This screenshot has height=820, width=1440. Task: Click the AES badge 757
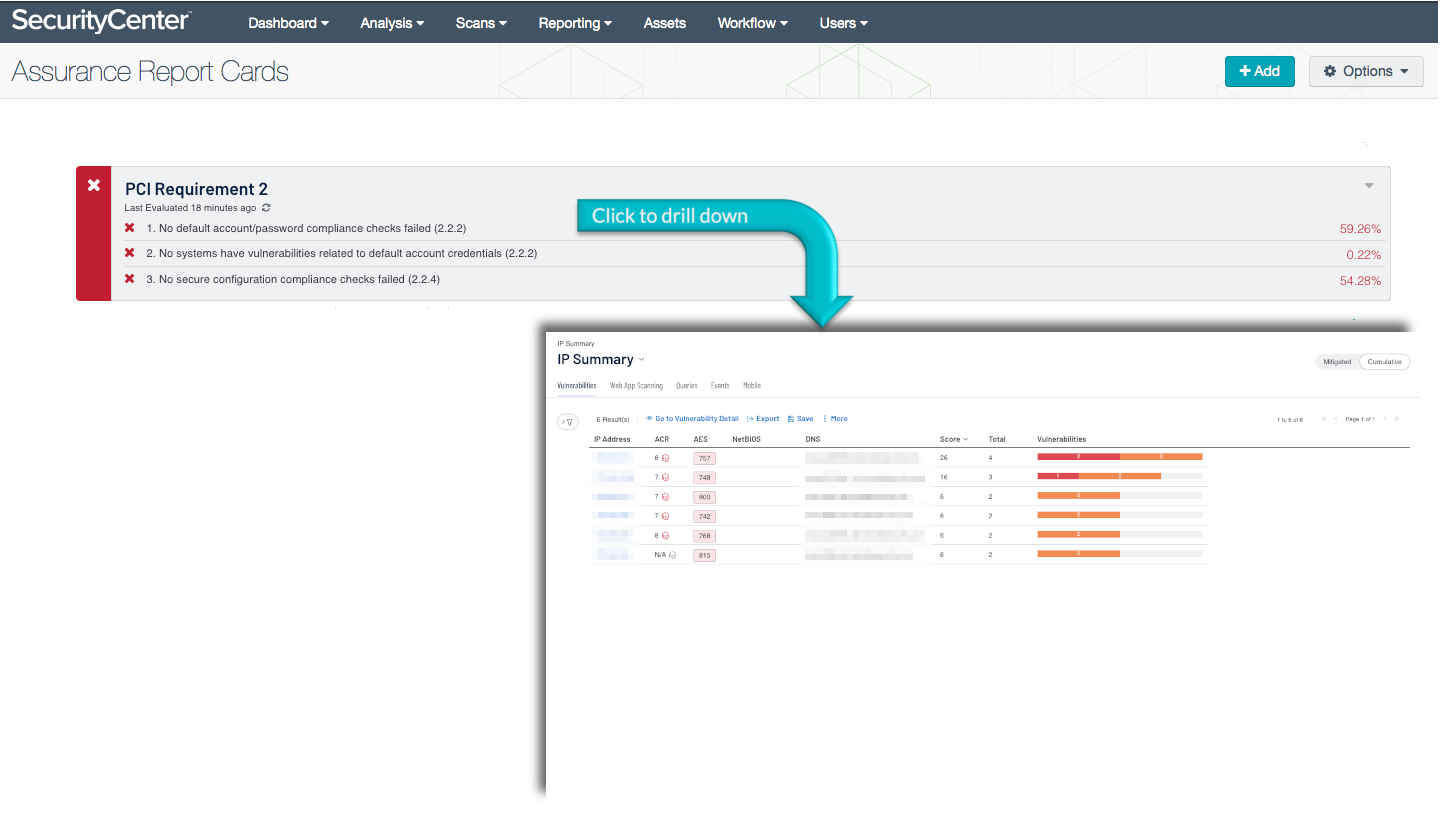(x=705, y=458)
